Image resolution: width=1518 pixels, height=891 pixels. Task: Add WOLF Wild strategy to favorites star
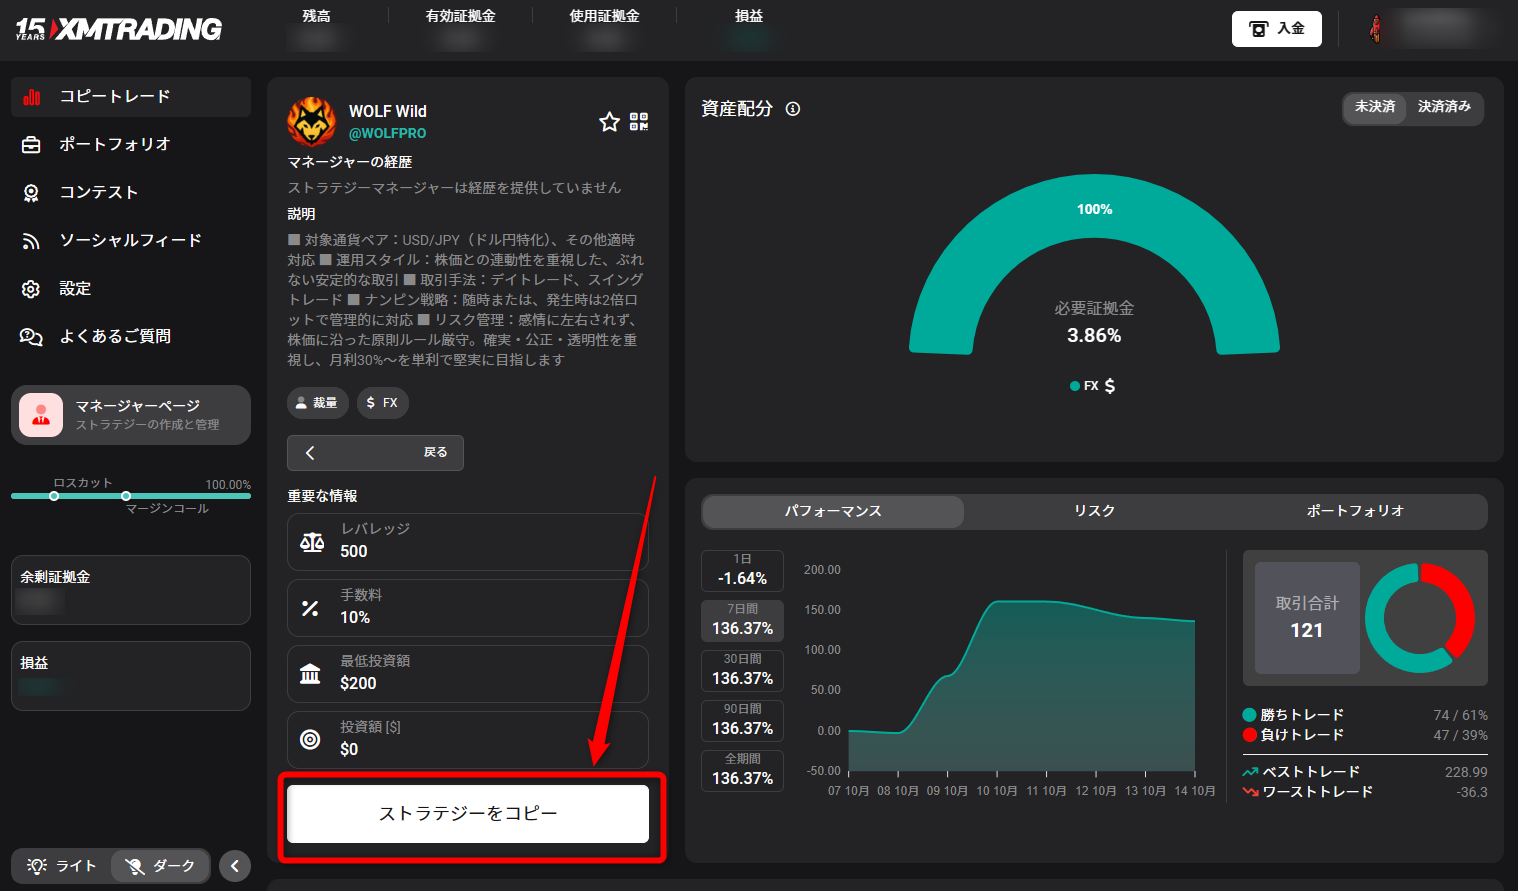(x=609, y=122)
